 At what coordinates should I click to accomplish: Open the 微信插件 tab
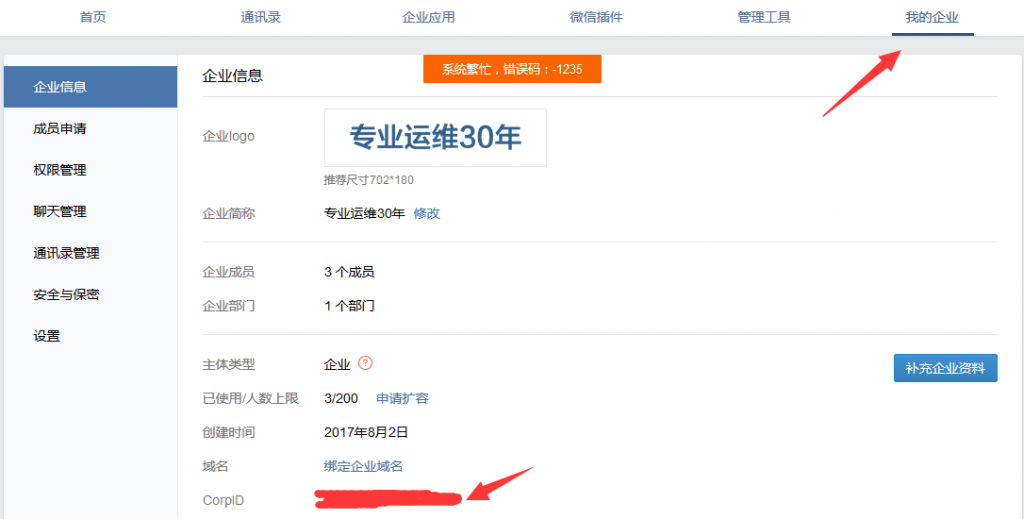point(596,18)
